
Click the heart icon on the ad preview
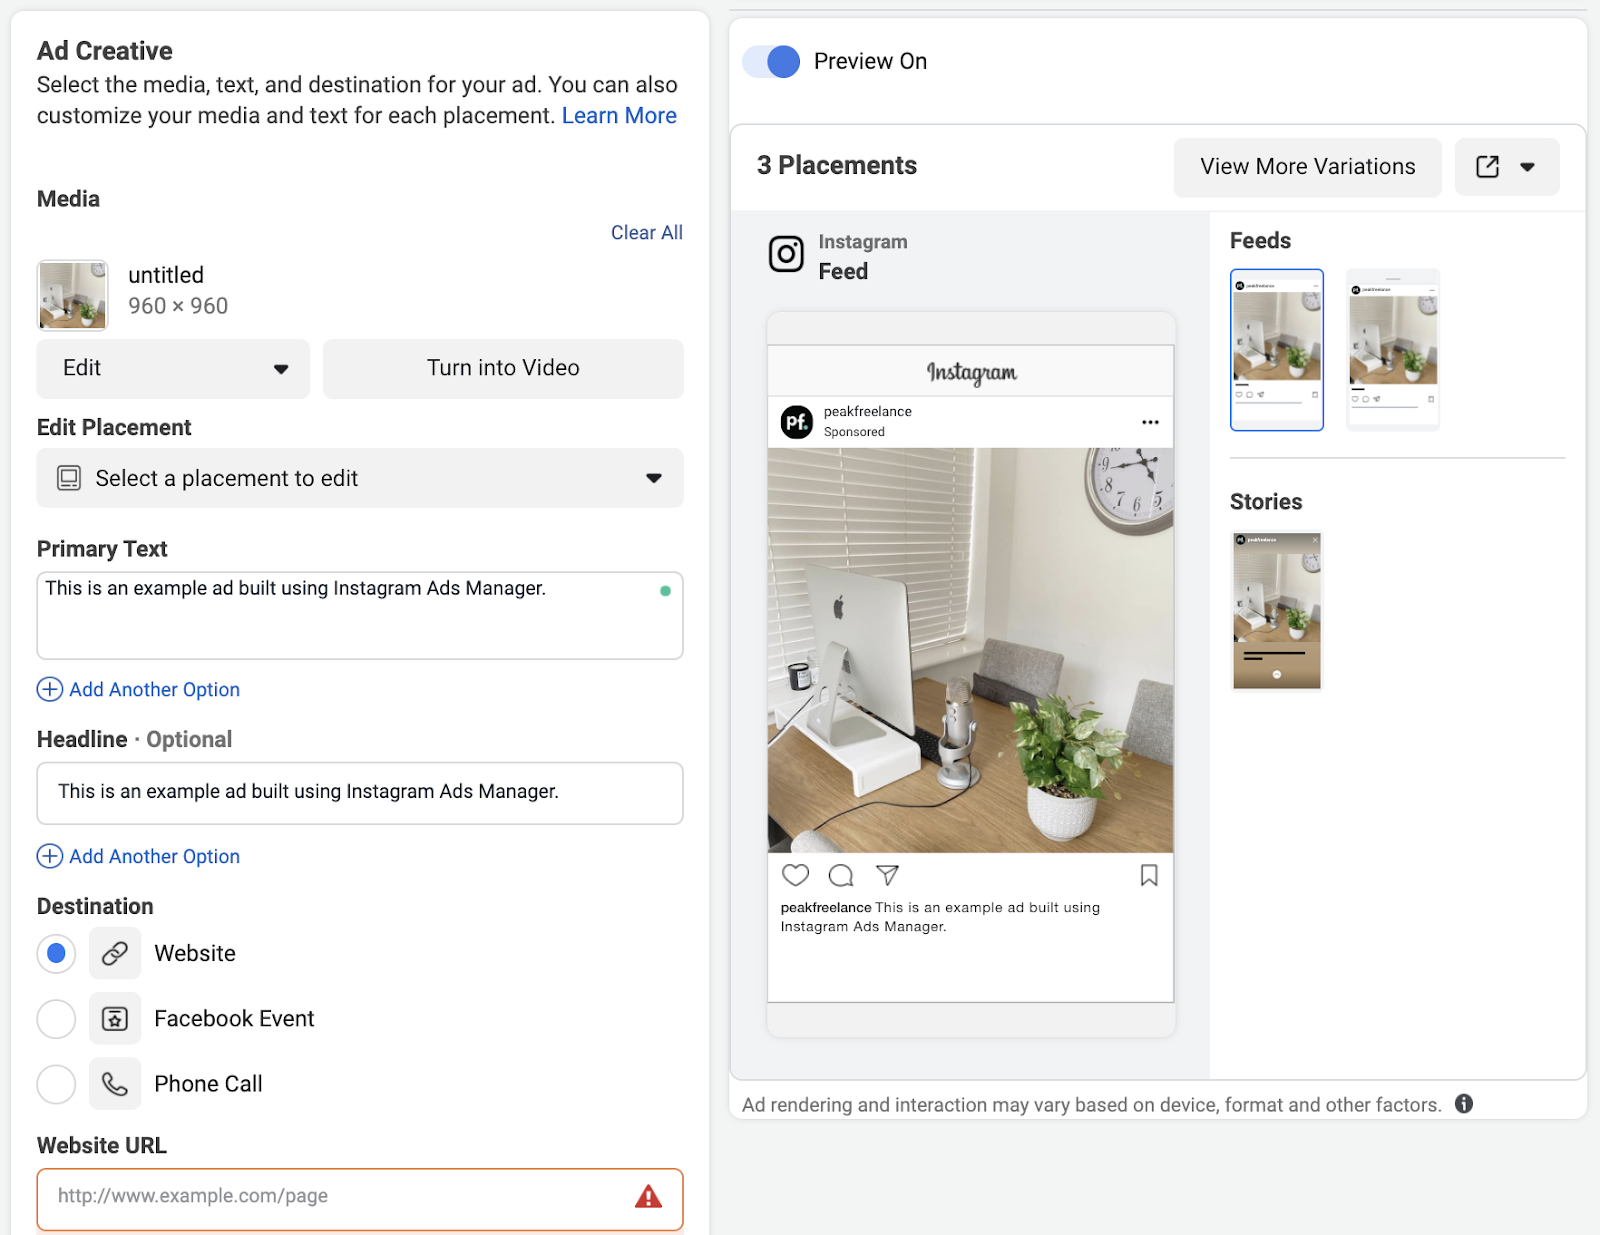[x=795, y=875]
